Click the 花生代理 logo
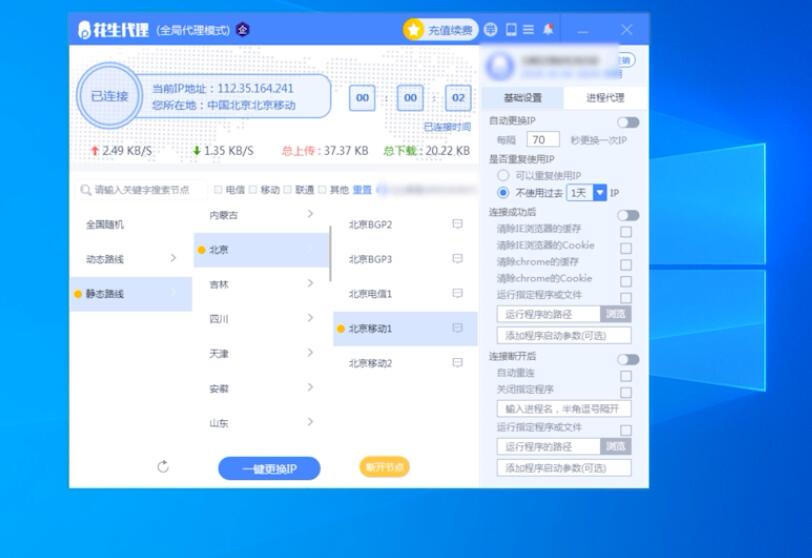Screen dimensions: 812x558 pyautogui.click(x=113, y=30)
